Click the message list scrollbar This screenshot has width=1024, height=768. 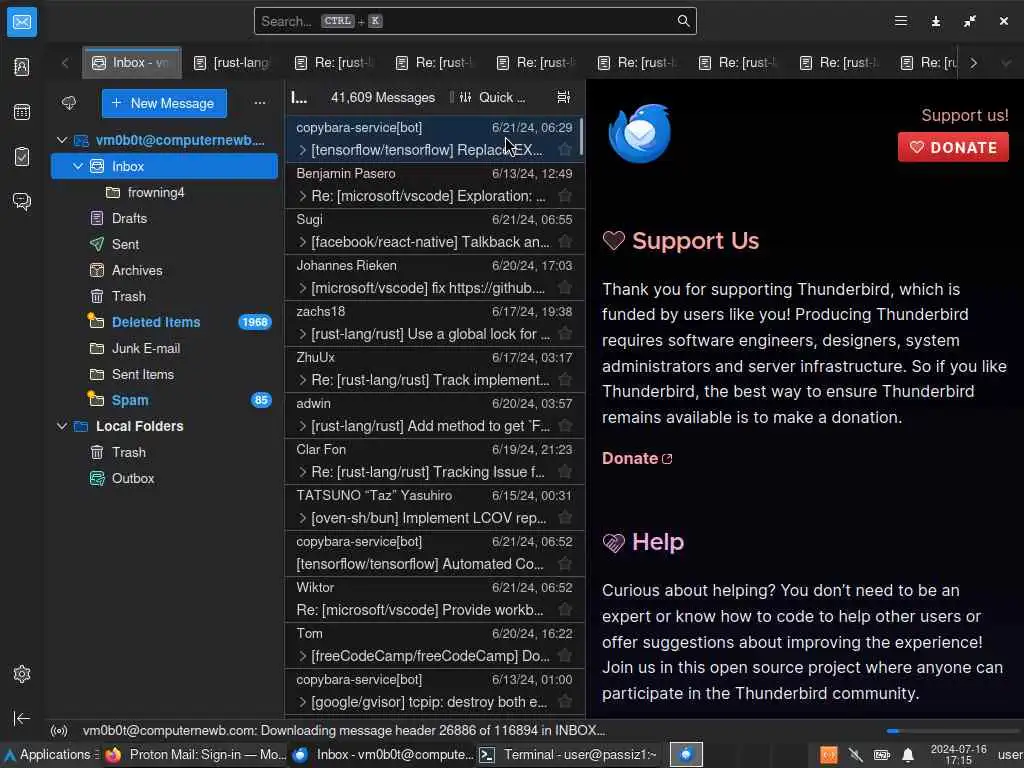(x=581, y=136)
